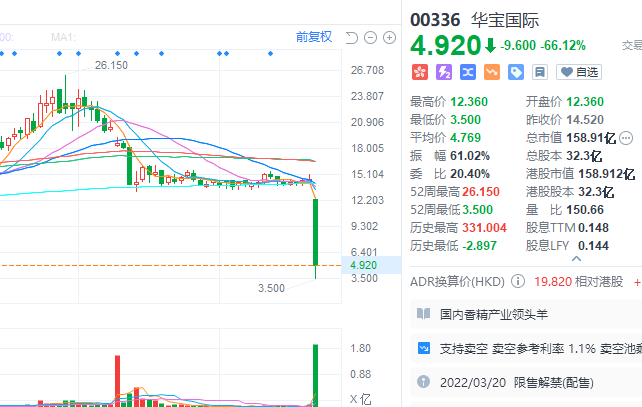
Task: Click the purple lightning badge icon
Action: click(443, 72)
